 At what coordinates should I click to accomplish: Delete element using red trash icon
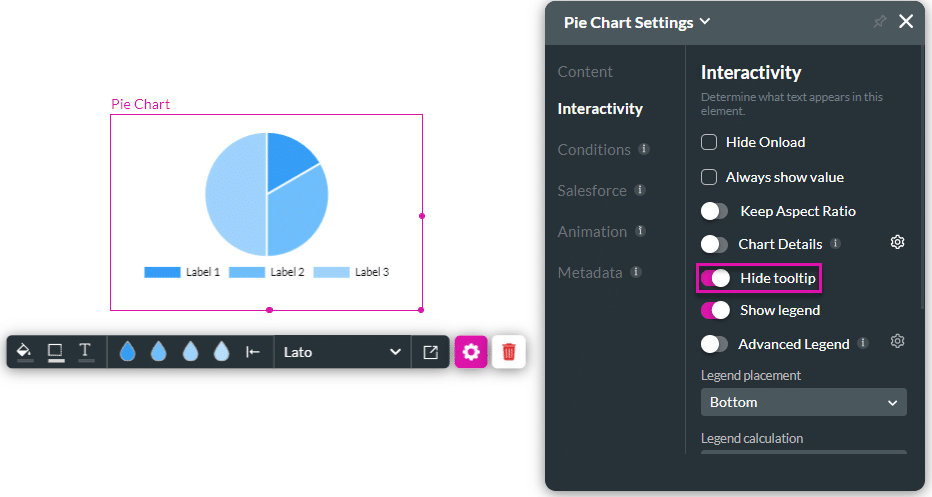(x=509, y=352)
